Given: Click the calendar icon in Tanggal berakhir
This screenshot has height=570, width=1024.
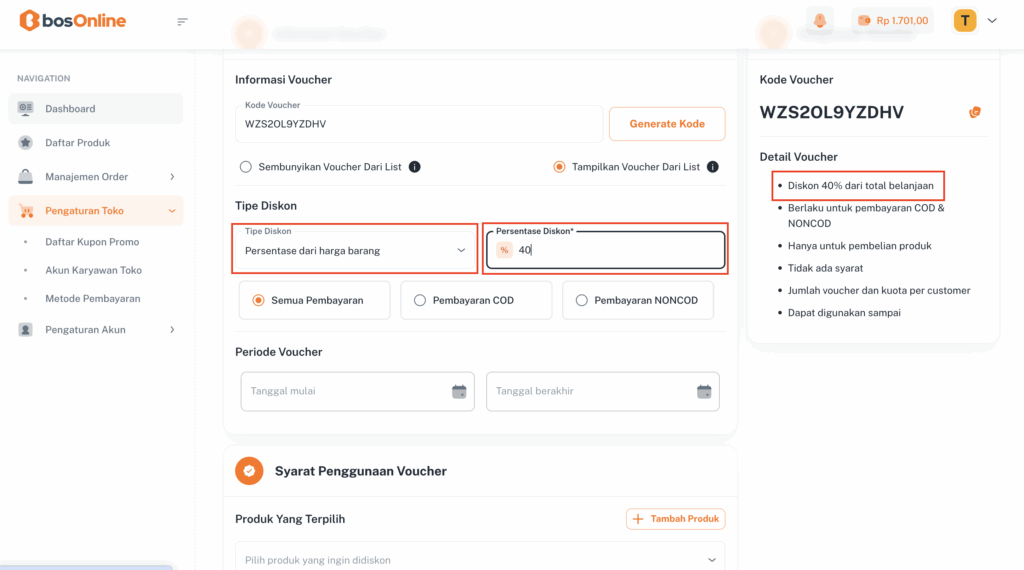Looking at the screenshot, I should click(704, 391).
